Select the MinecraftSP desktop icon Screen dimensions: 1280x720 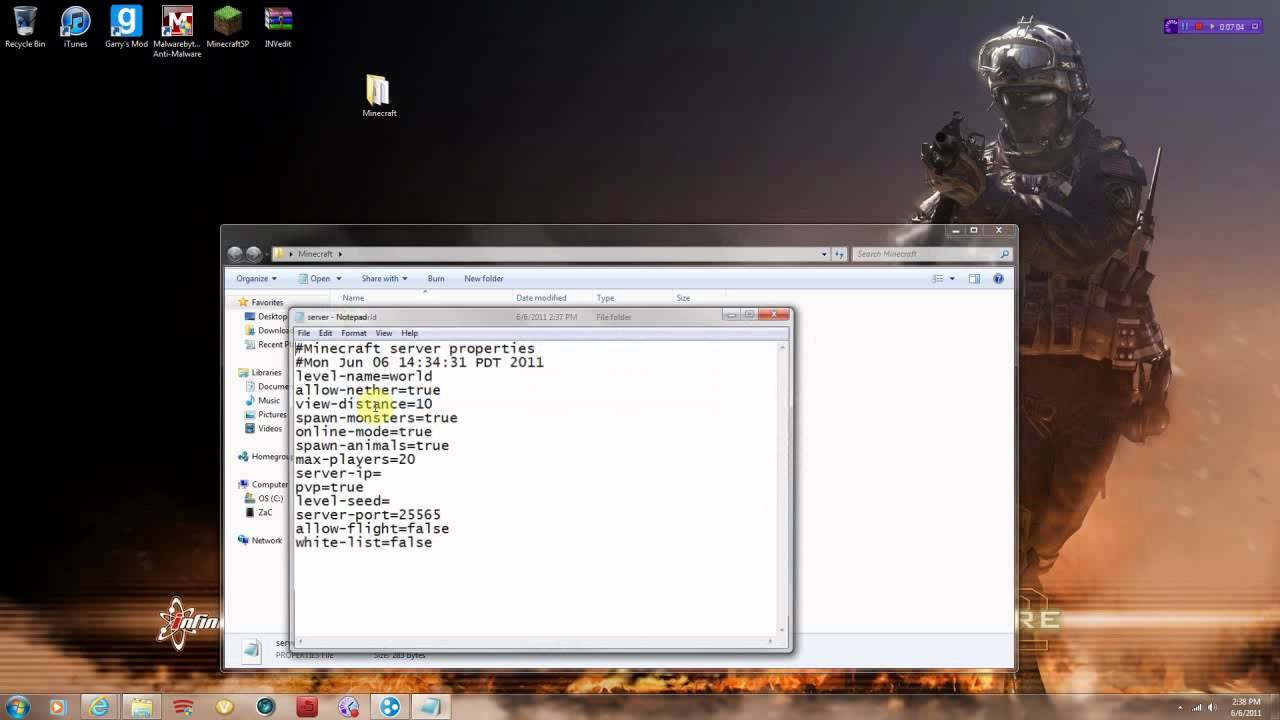point(228,27)
